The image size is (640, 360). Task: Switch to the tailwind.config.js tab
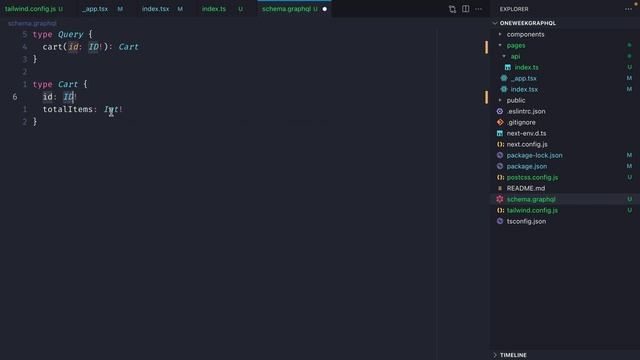(34, 9)
